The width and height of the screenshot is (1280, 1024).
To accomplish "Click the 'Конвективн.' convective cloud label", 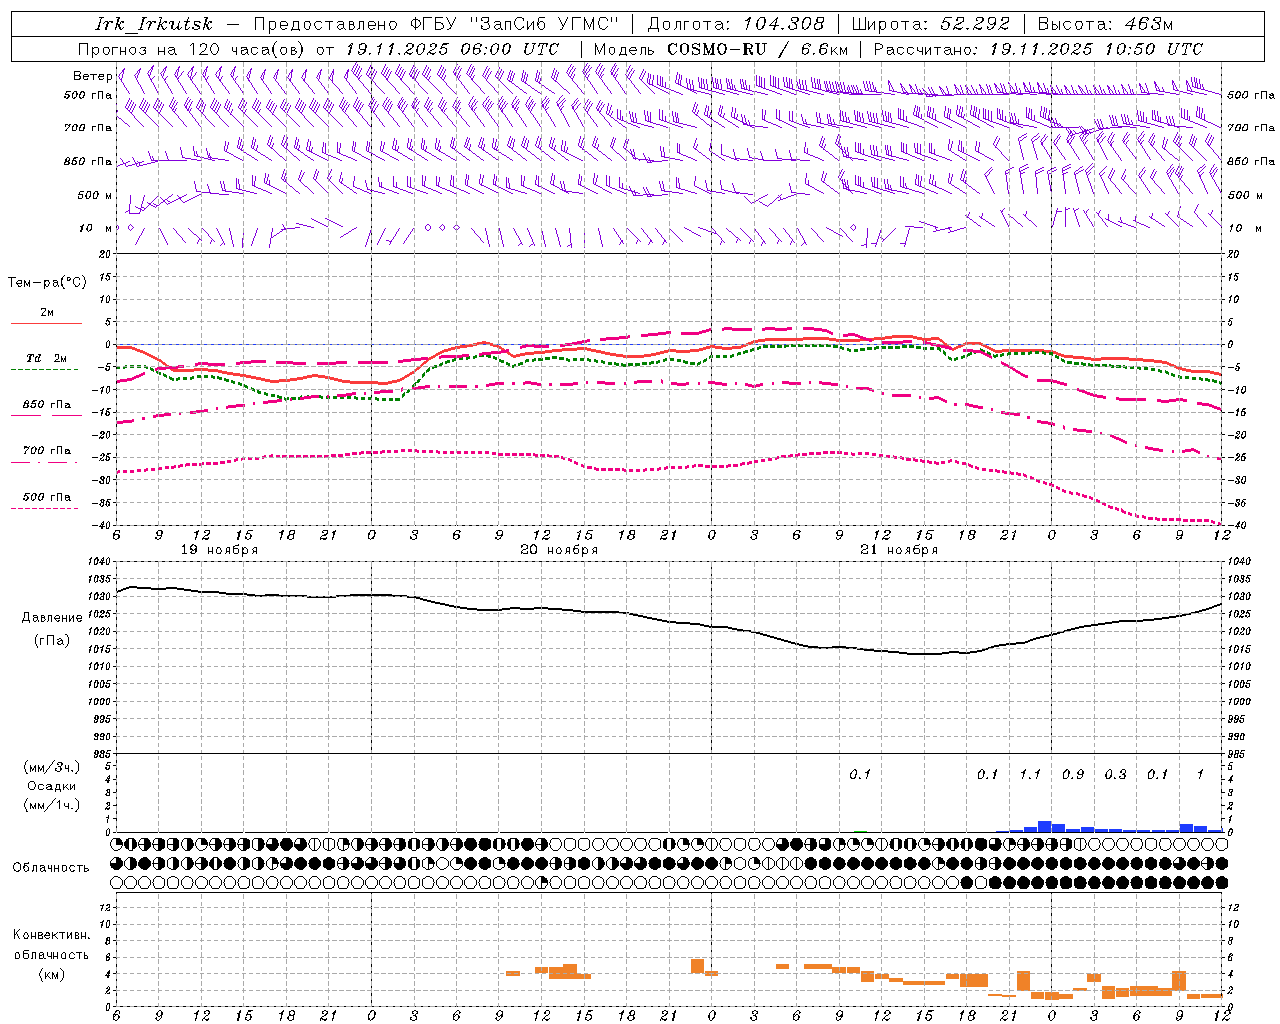I will 51,935.
